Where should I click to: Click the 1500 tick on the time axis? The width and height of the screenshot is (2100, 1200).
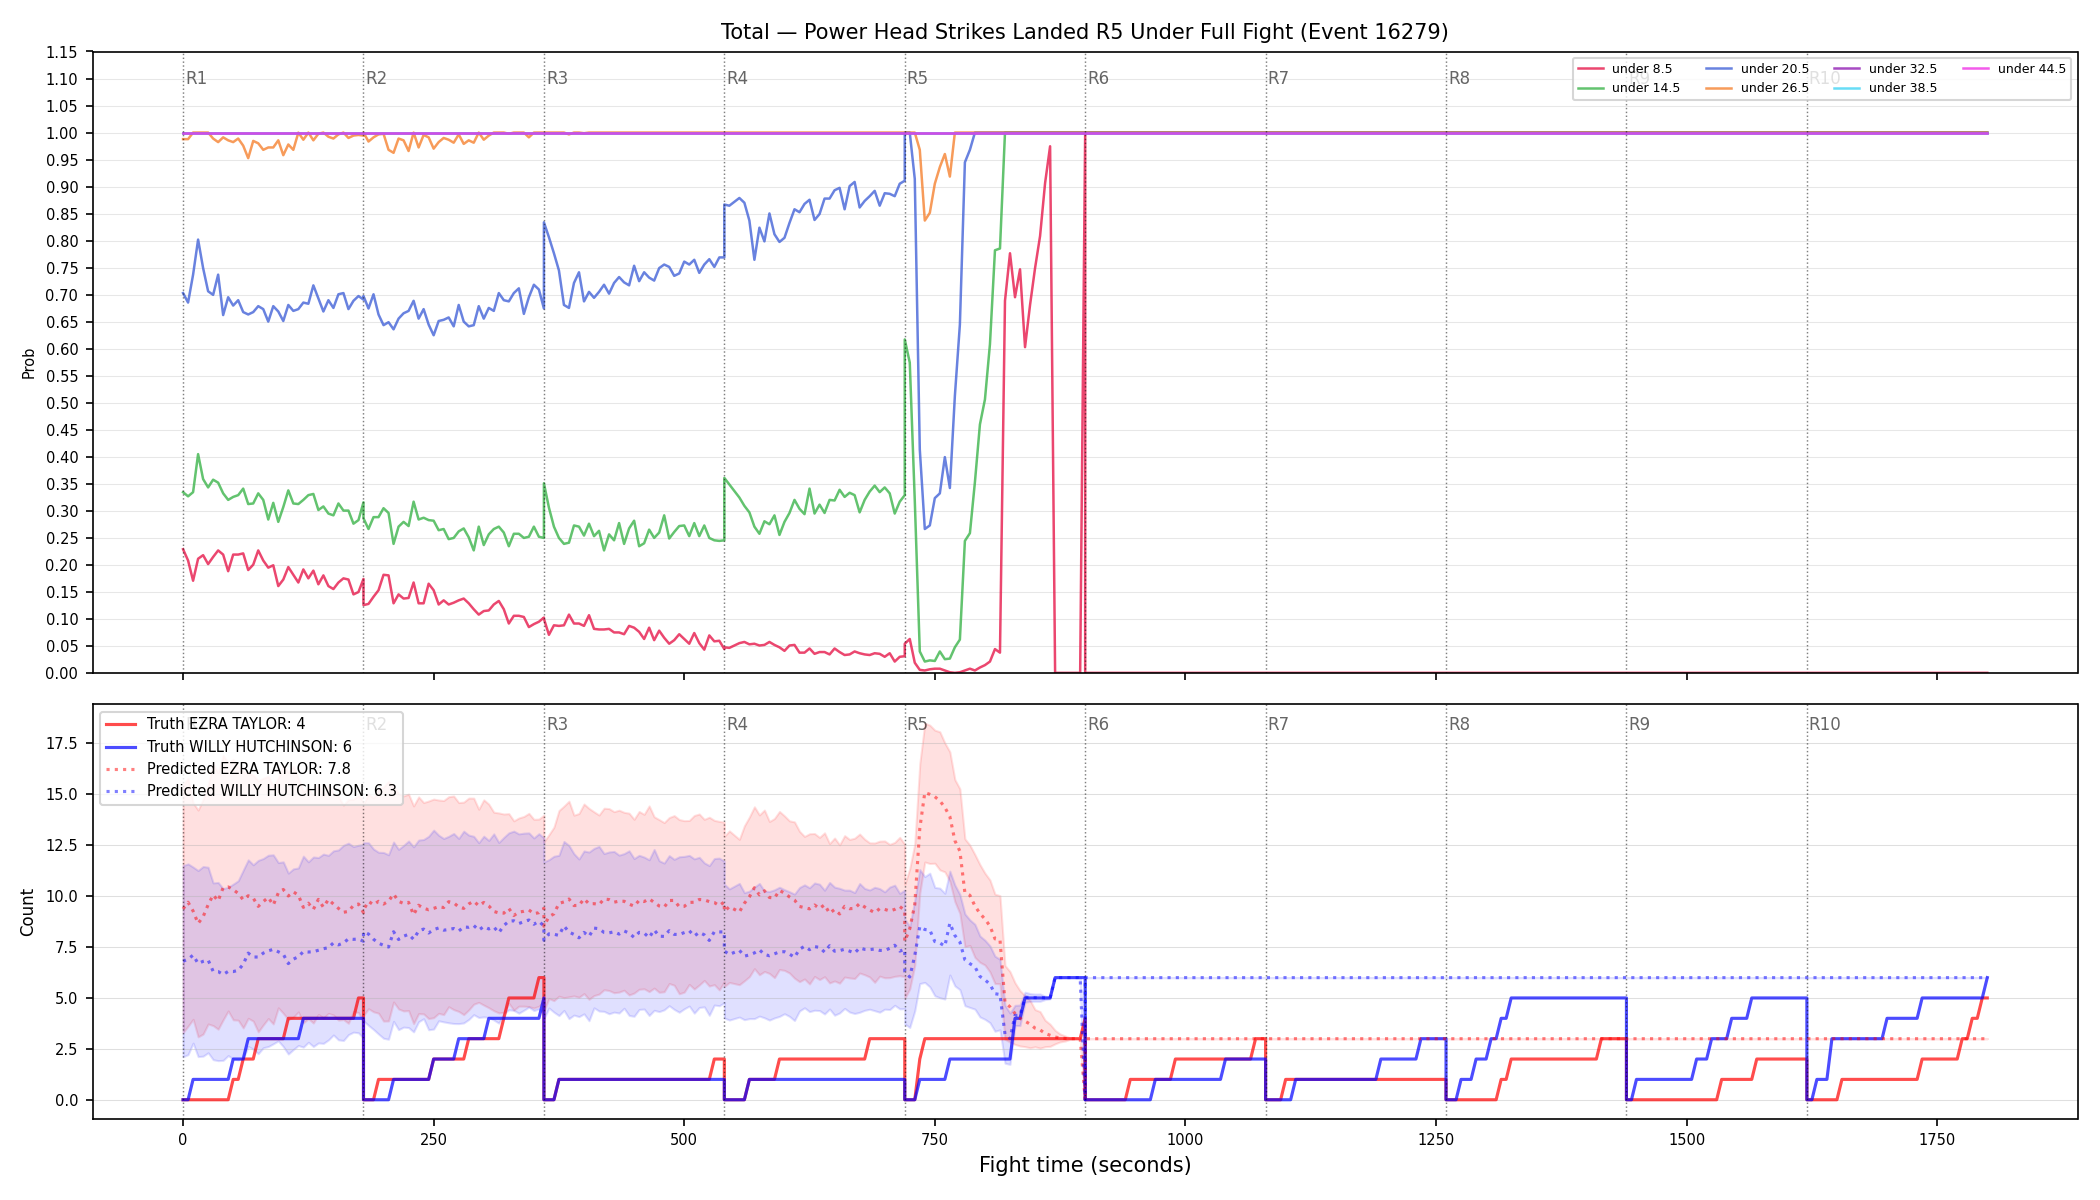tap(1687, 1139)
